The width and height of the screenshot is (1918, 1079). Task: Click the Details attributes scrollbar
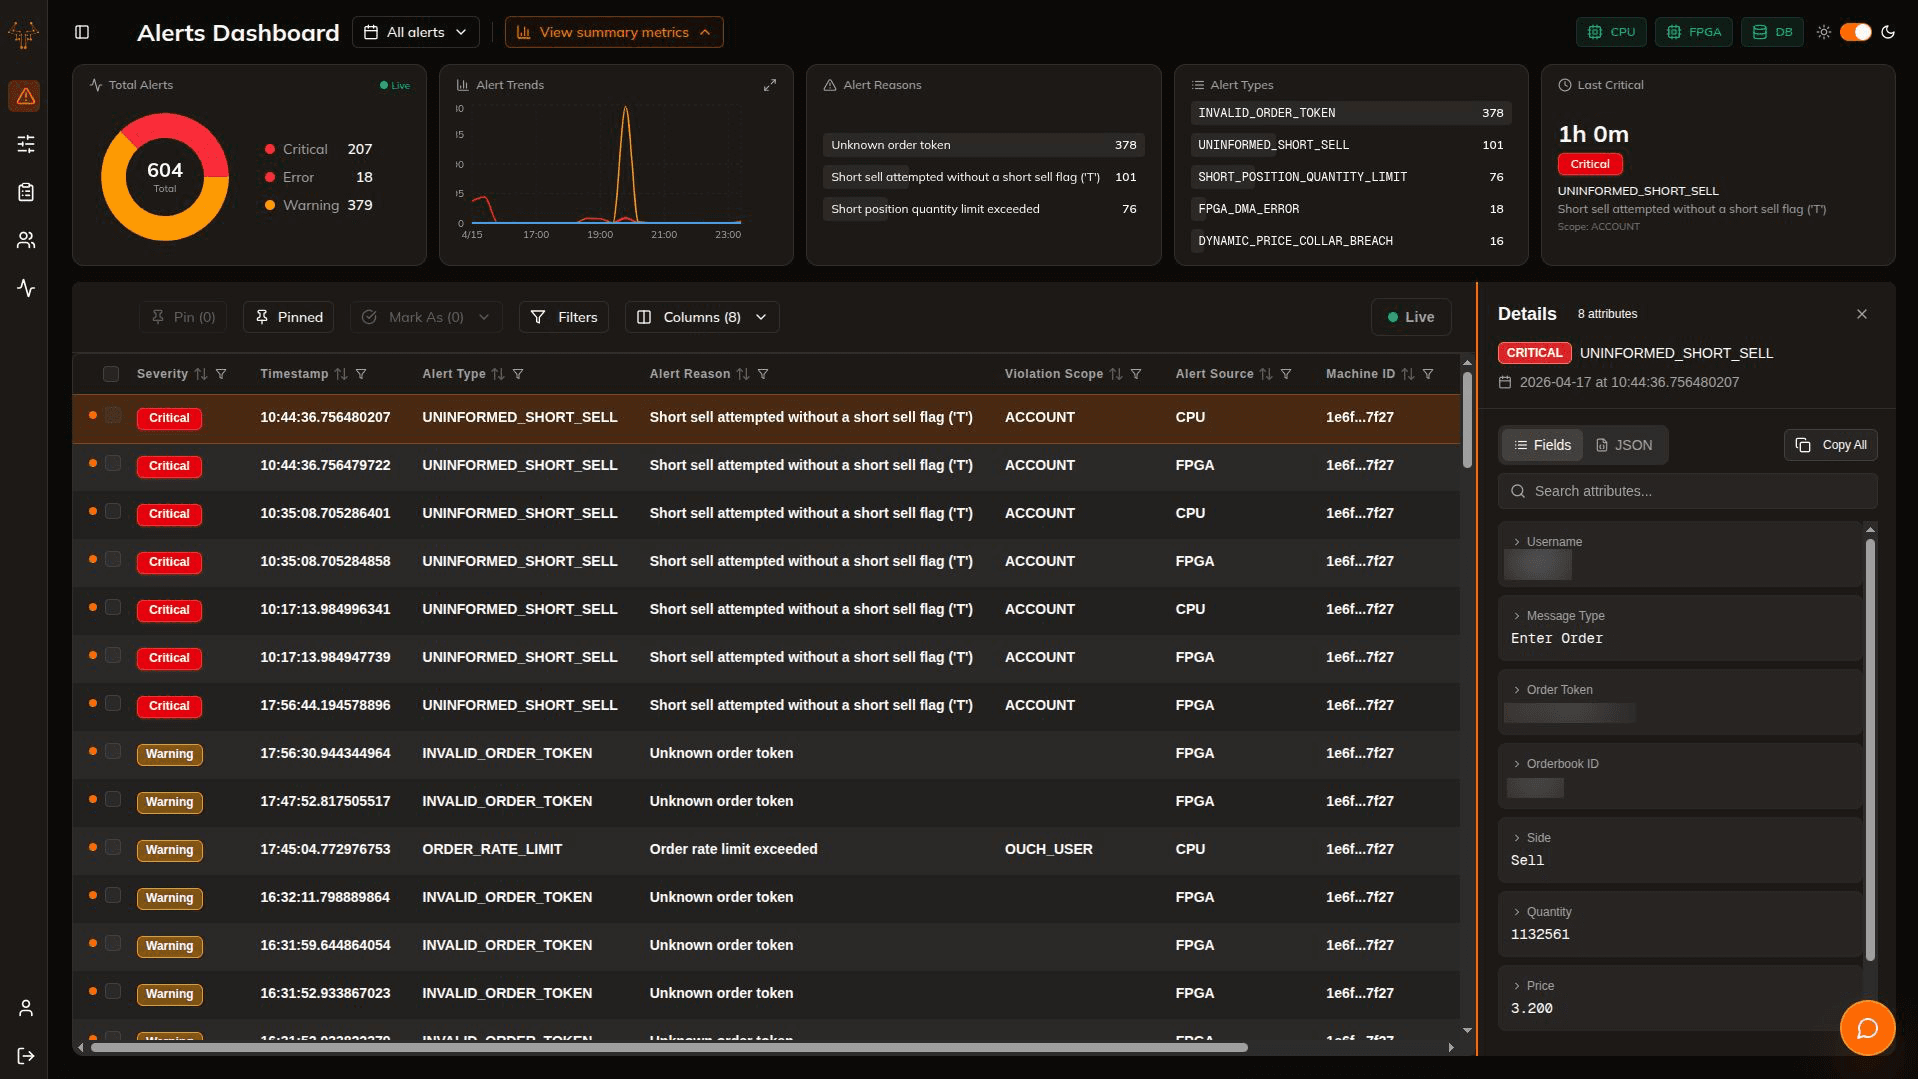(1869, 750)
